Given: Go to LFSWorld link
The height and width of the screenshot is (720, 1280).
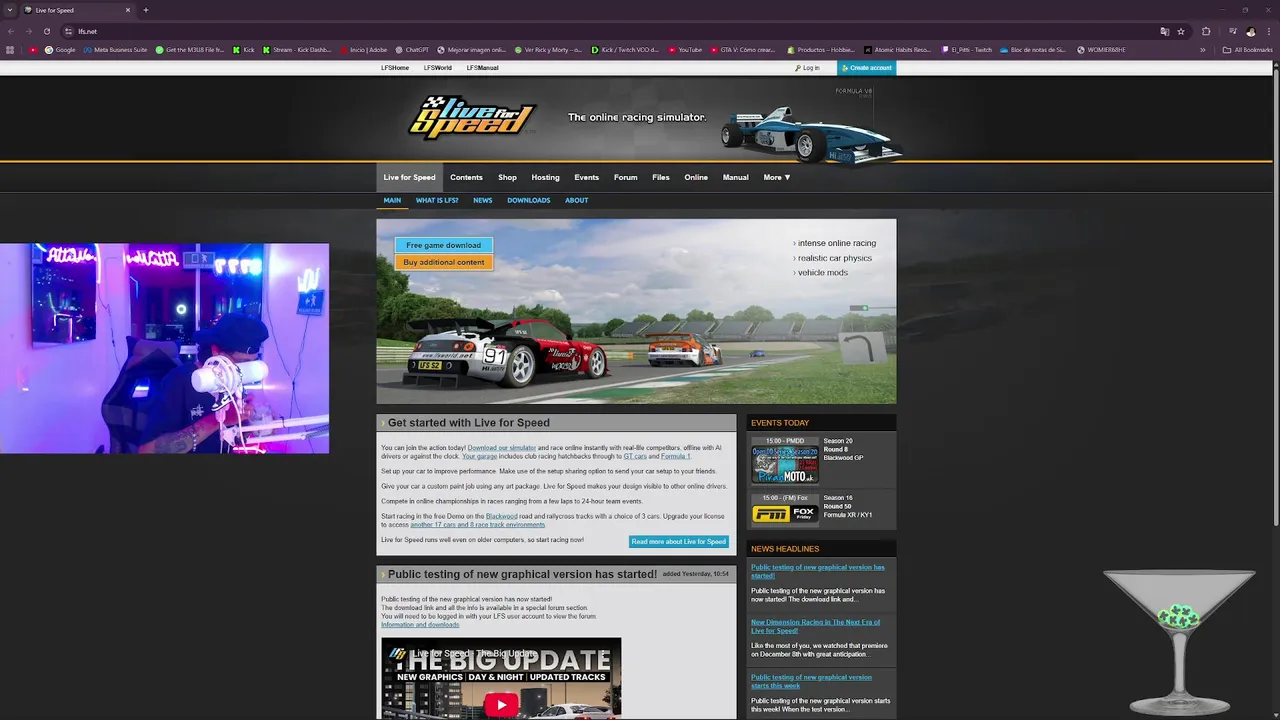Looking at the screenshot, I should [x=437, y=68].
